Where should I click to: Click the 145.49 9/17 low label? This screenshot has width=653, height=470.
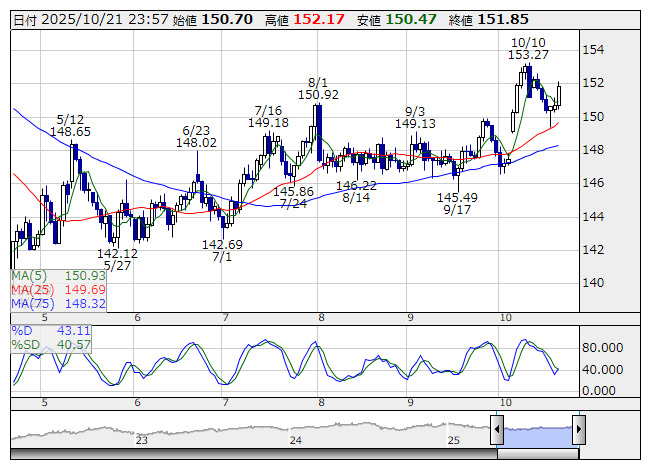[457, 203]
